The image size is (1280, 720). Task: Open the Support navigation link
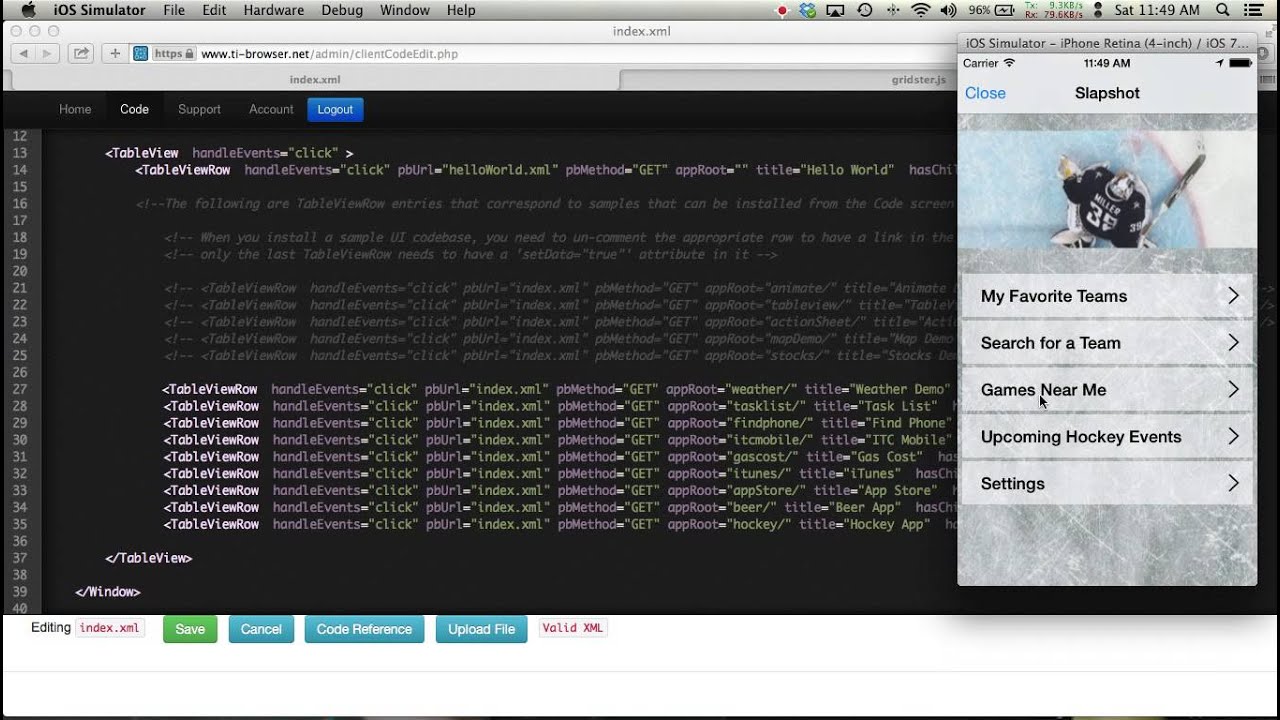199,109
